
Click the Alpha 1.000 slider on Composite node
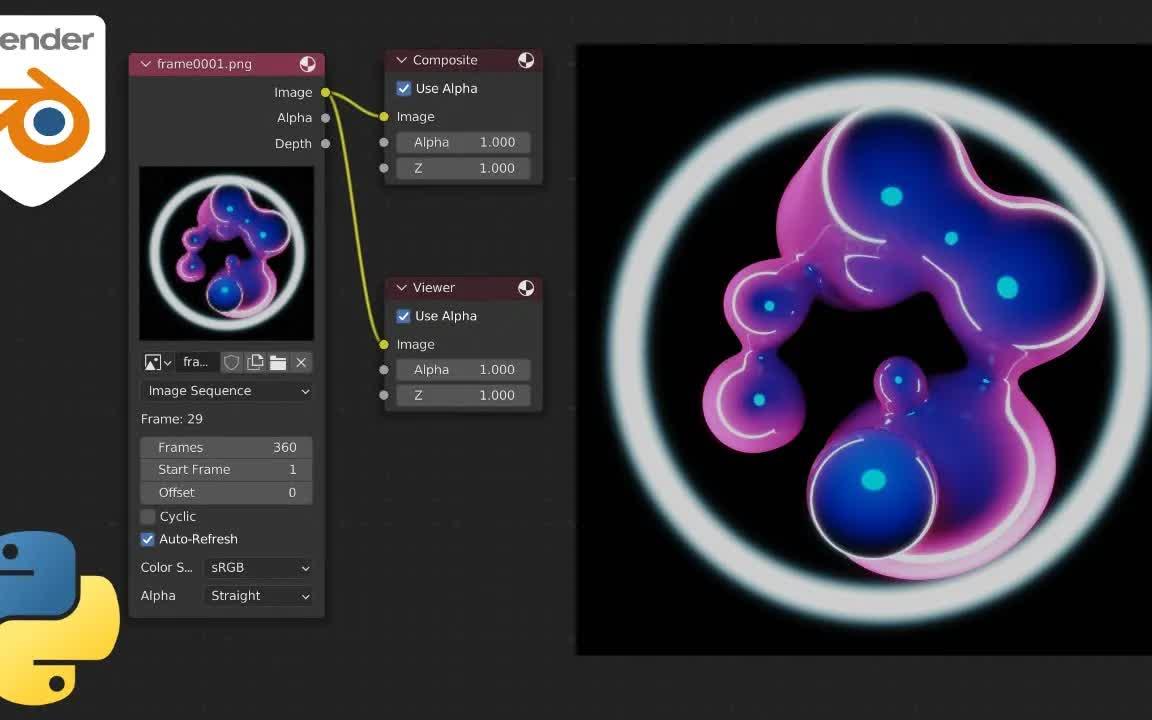462,142
